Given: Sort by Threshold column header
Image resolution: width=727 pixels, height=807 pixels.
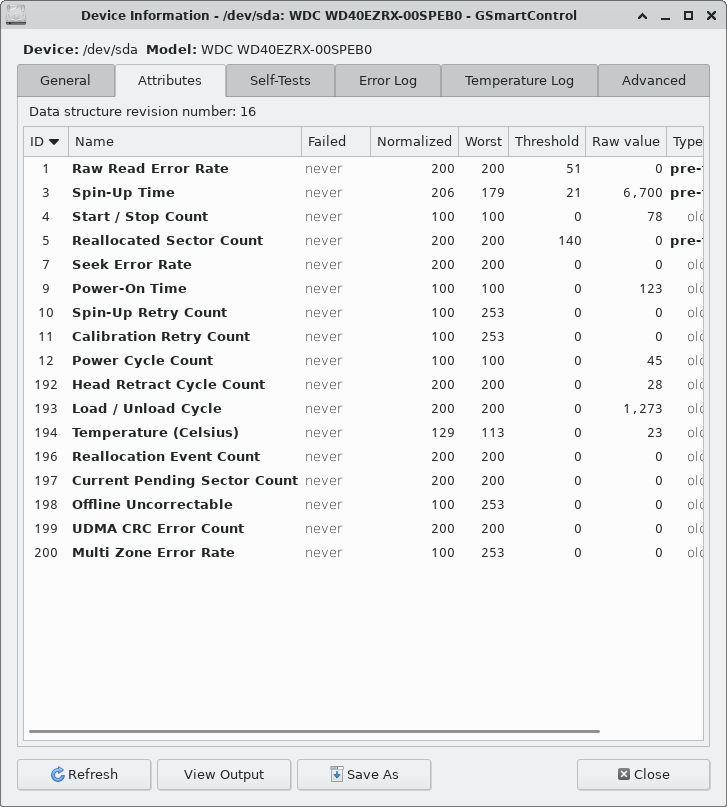Looking at the screenshot, I should pos(546,142).
